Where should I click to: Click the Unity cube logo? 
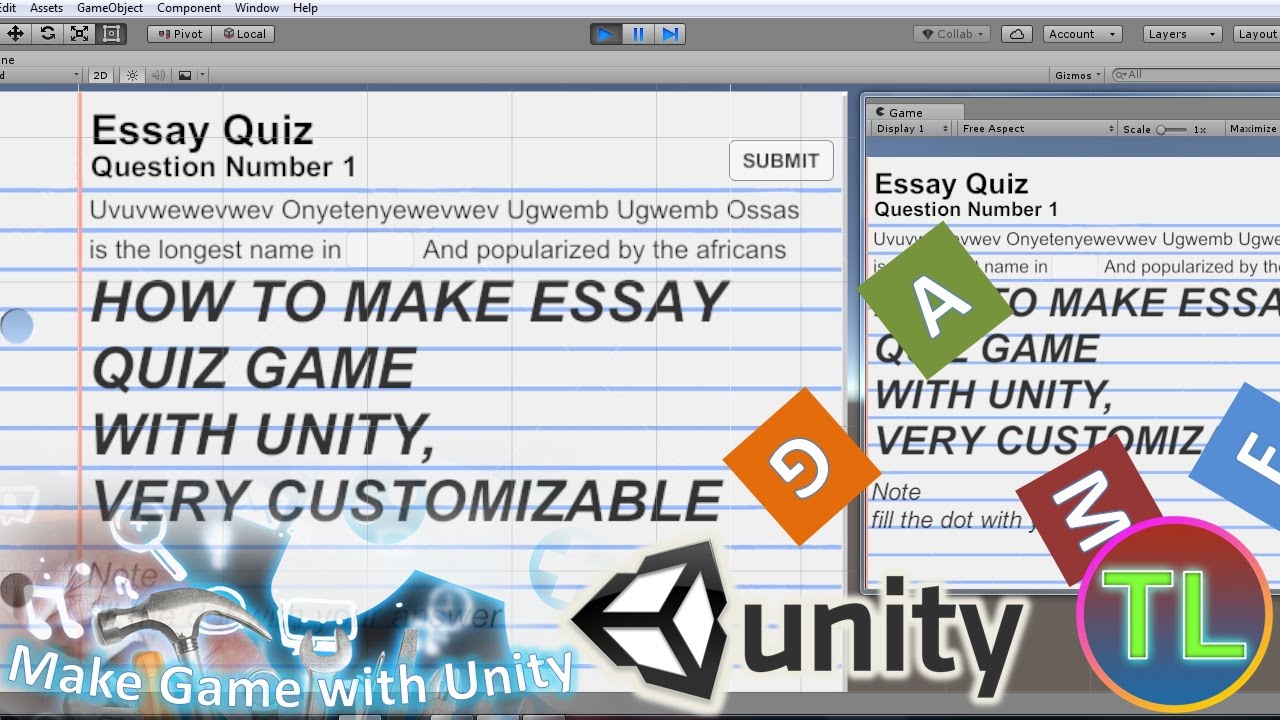tap(648, 620)
